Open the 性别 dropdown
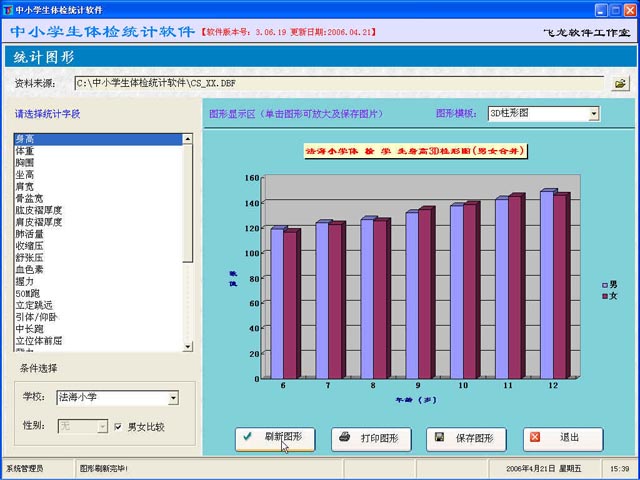640x480 pixels. pyautogui.click(x=101, y=426)
